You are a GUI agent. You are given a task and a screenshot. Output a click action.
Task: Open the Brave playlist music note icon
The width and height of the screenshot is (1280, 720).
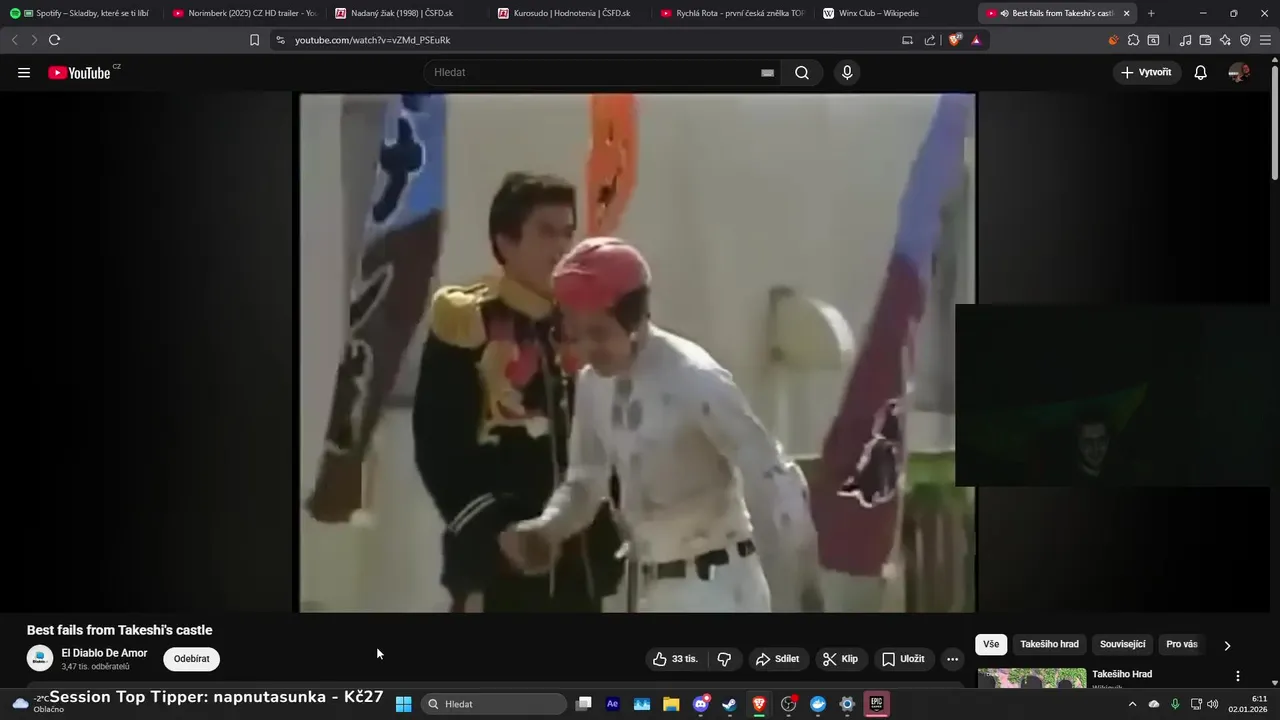pos(1186,40)
